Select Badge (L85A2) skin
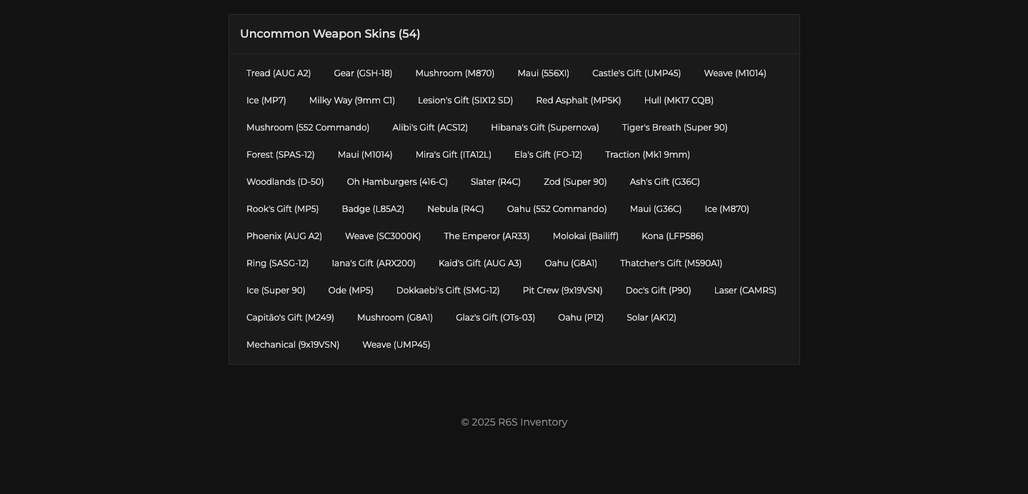1028x494 pixels. [x=373, y=209]
